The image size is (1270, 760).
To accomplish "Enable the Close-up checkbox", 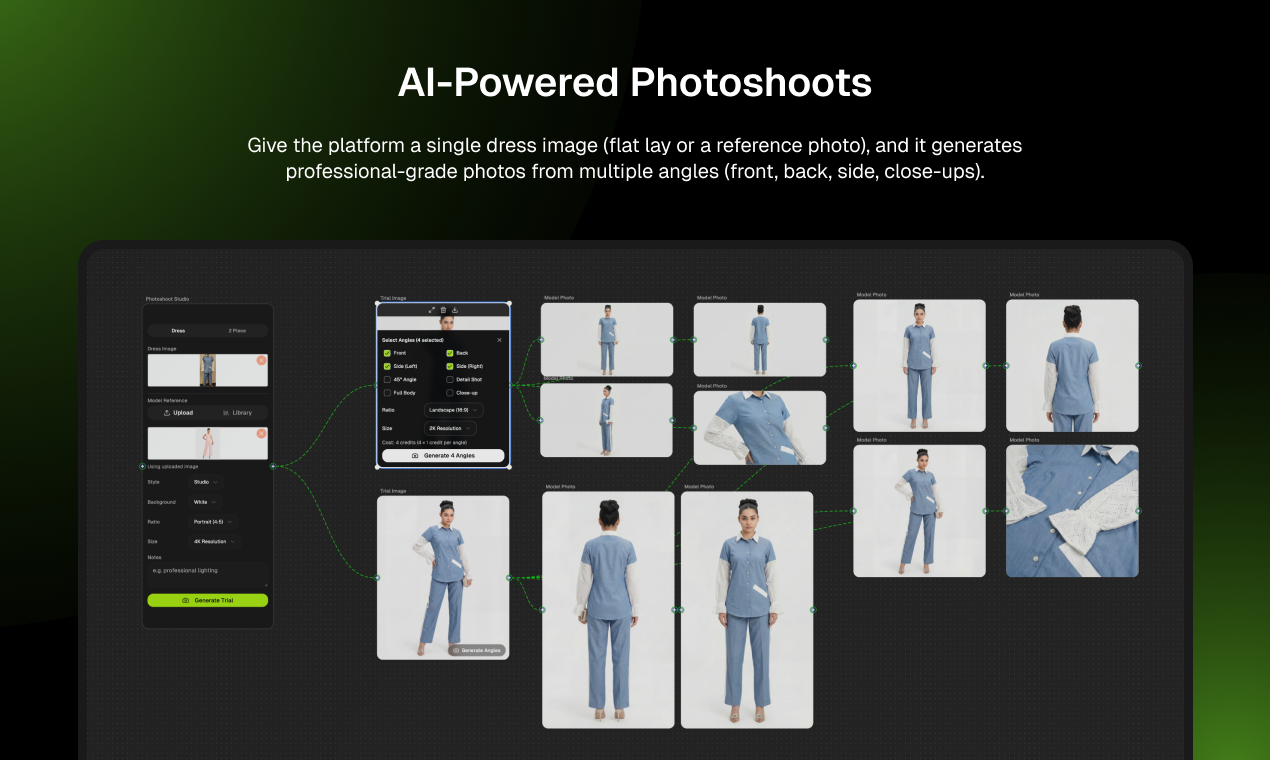I will tap(450, 392).
